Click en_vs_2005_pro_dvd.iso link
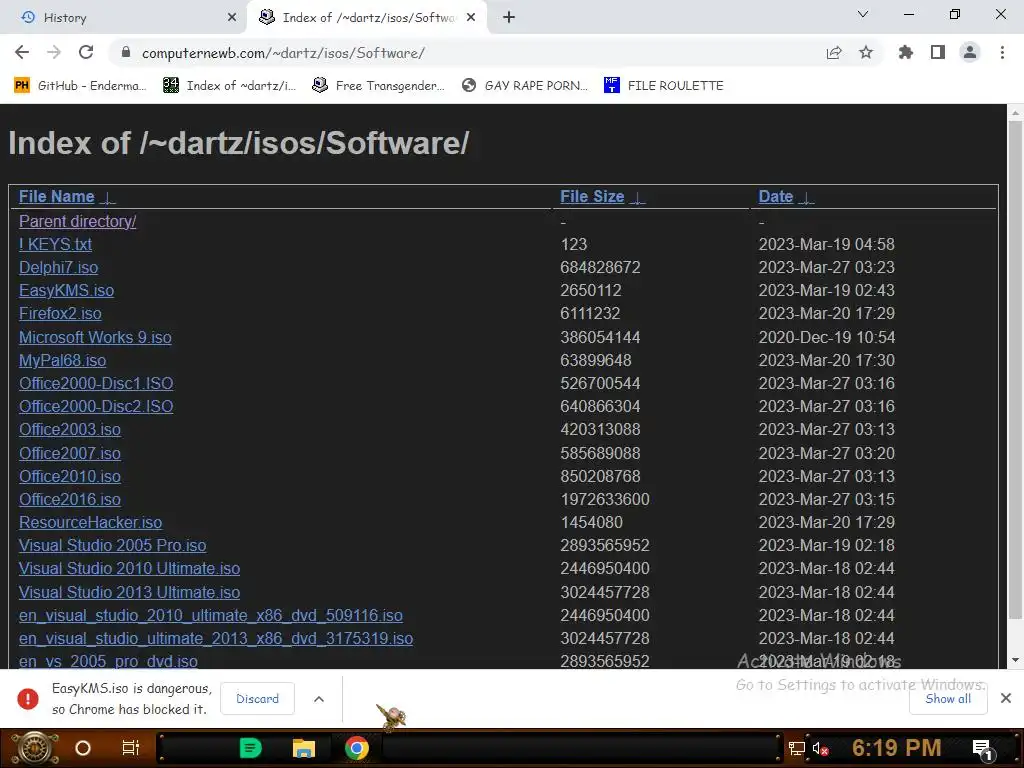Screen dimensions: 1024x768 tap(108, 661)
